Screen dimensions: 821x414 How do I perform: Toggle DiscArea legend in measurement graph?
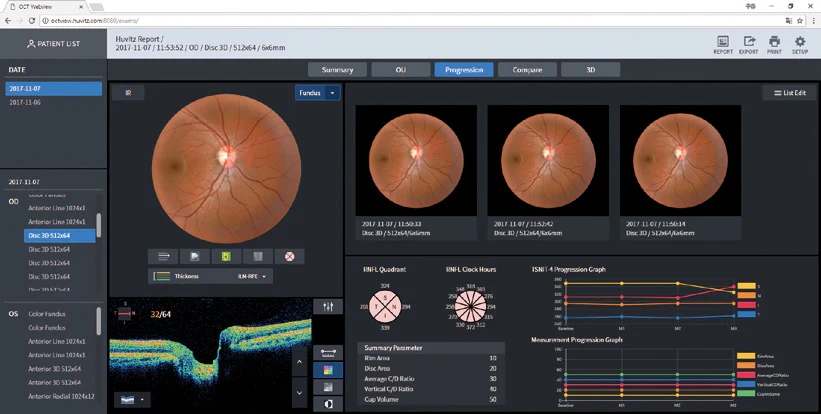coord(756,365)
